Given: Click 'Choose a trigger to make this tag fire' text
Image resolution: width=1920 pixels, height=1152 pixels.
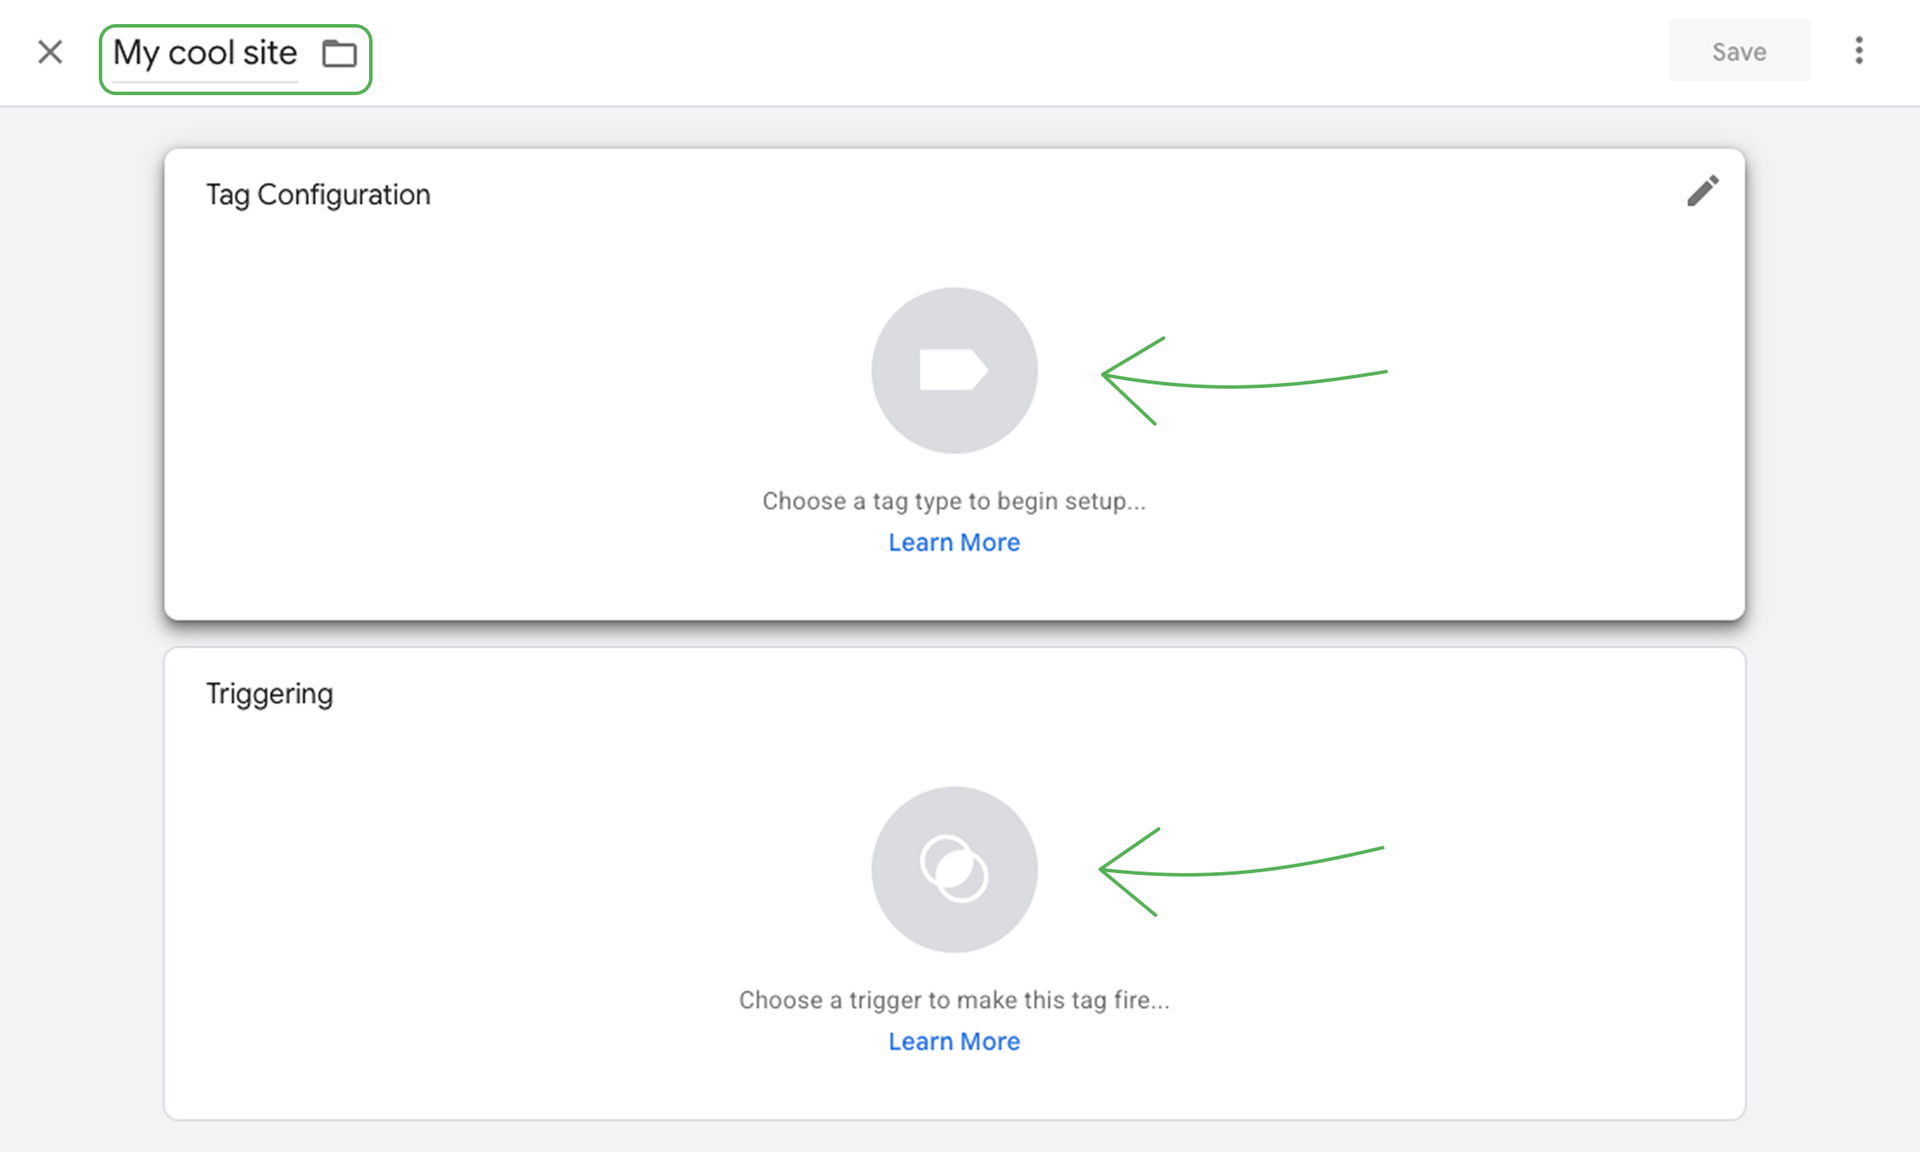Looking at the screenshot, I should coord(954,1000).
